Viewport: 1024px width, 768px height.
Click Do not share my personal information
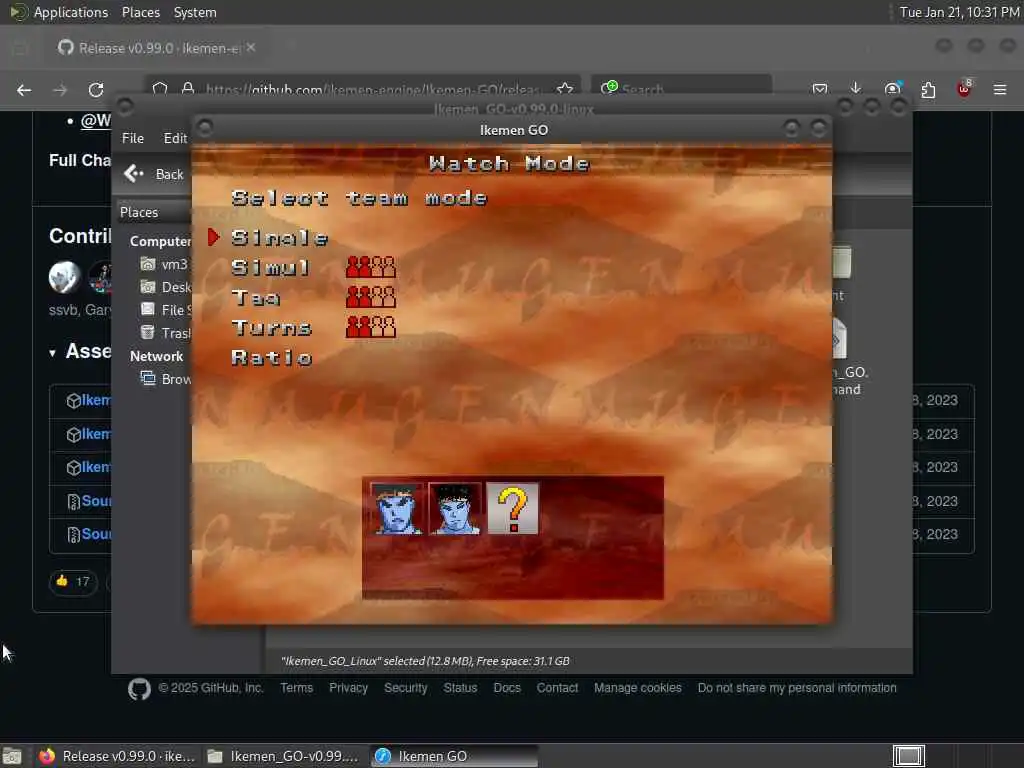click(x=797, y=688)
